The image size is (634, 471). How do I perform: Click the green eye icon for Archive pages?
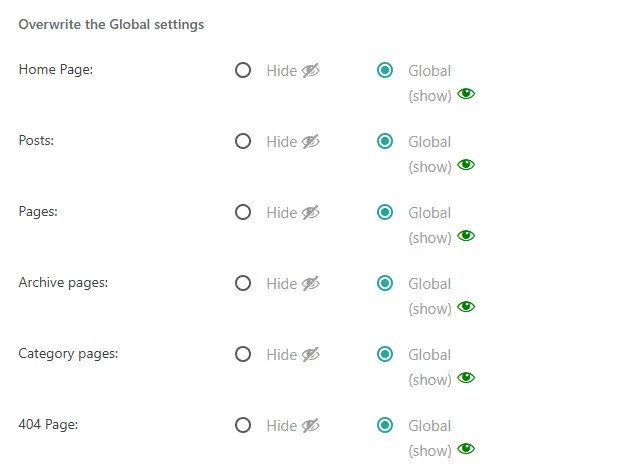[466, 307]
